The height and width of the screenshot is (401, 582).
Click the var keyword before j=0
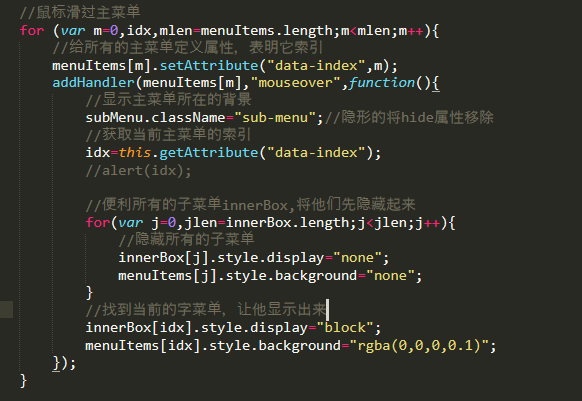(131, 223)
